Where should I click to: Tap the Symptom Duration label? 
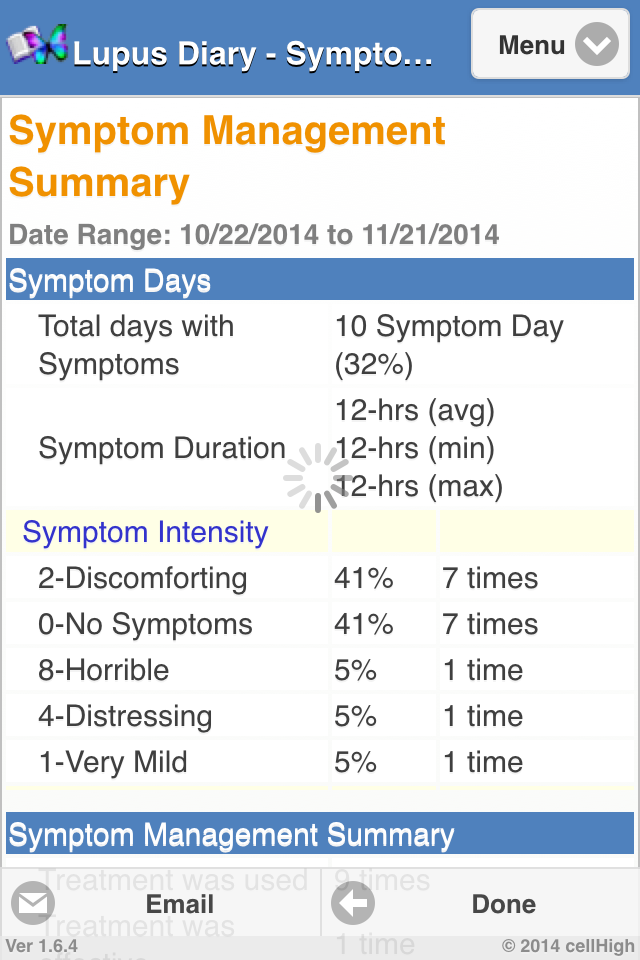tap(162, 448)
